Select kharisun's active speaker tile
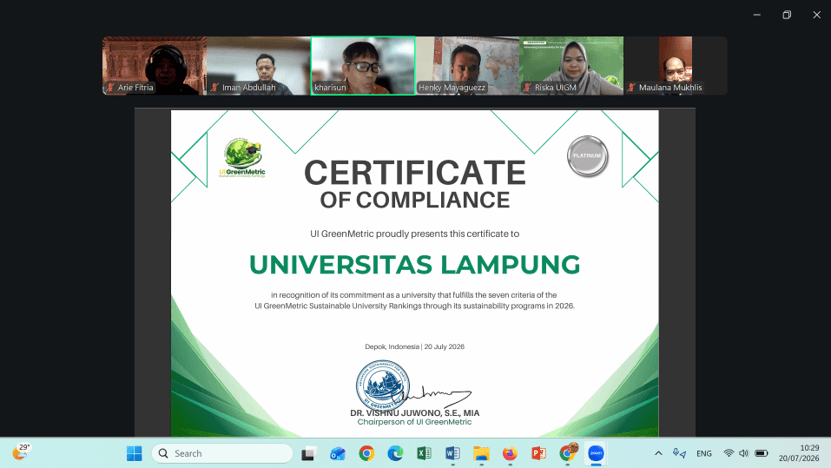 coord(363,66)
